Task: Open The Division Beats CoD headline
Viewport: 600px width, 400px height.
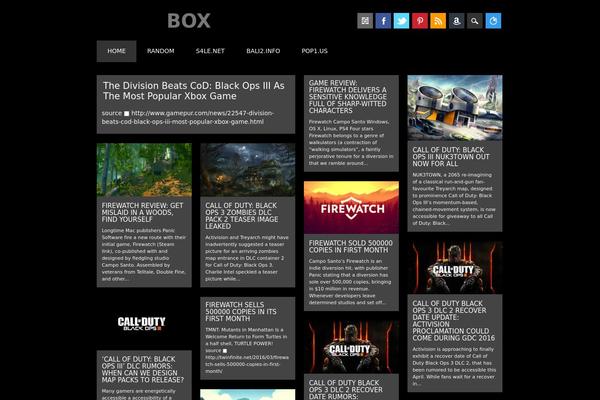Action: 194,91
